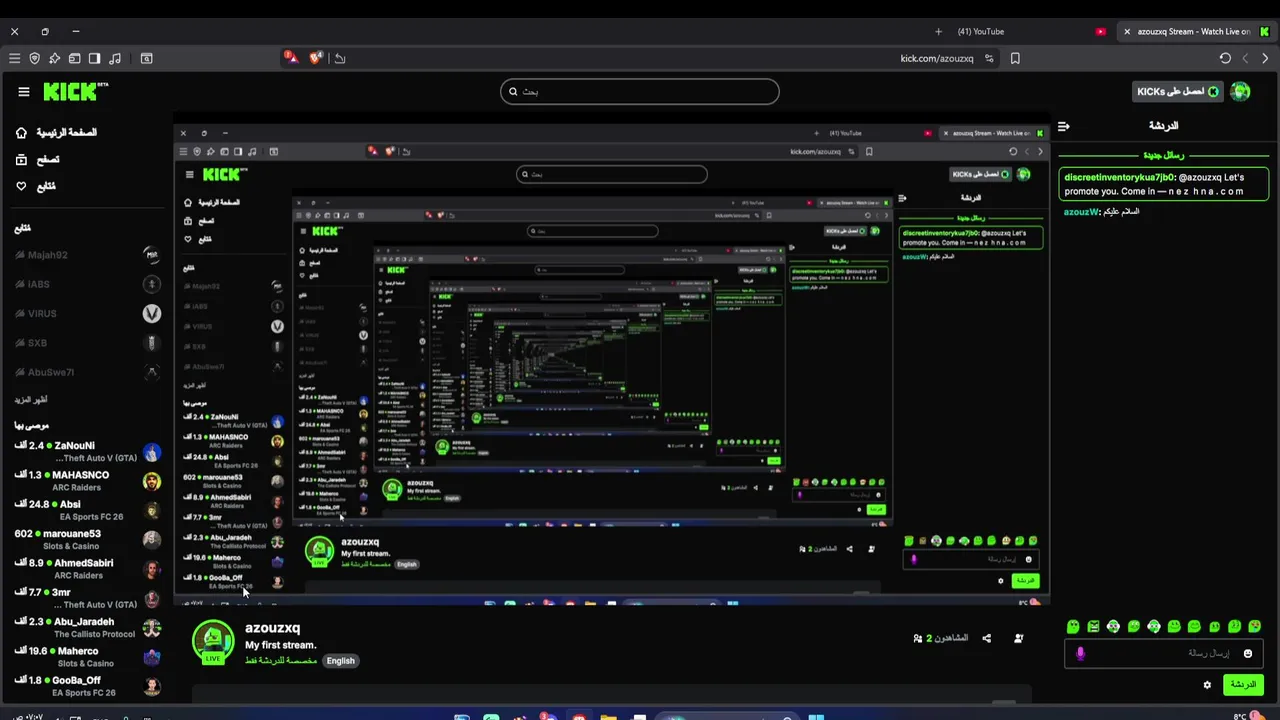Click the Leo AI sparkle toolbar icon

pyautogui.click(x=55, y=59)
